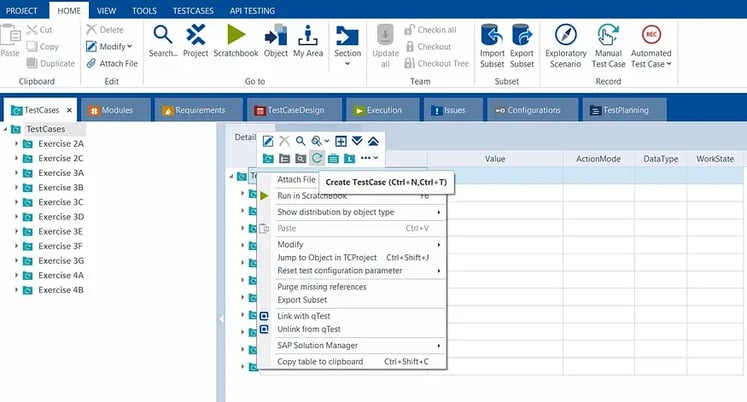The image size is (747, 402).
Task: Choose Link with qTest menu entry
Action: (353, 316)
